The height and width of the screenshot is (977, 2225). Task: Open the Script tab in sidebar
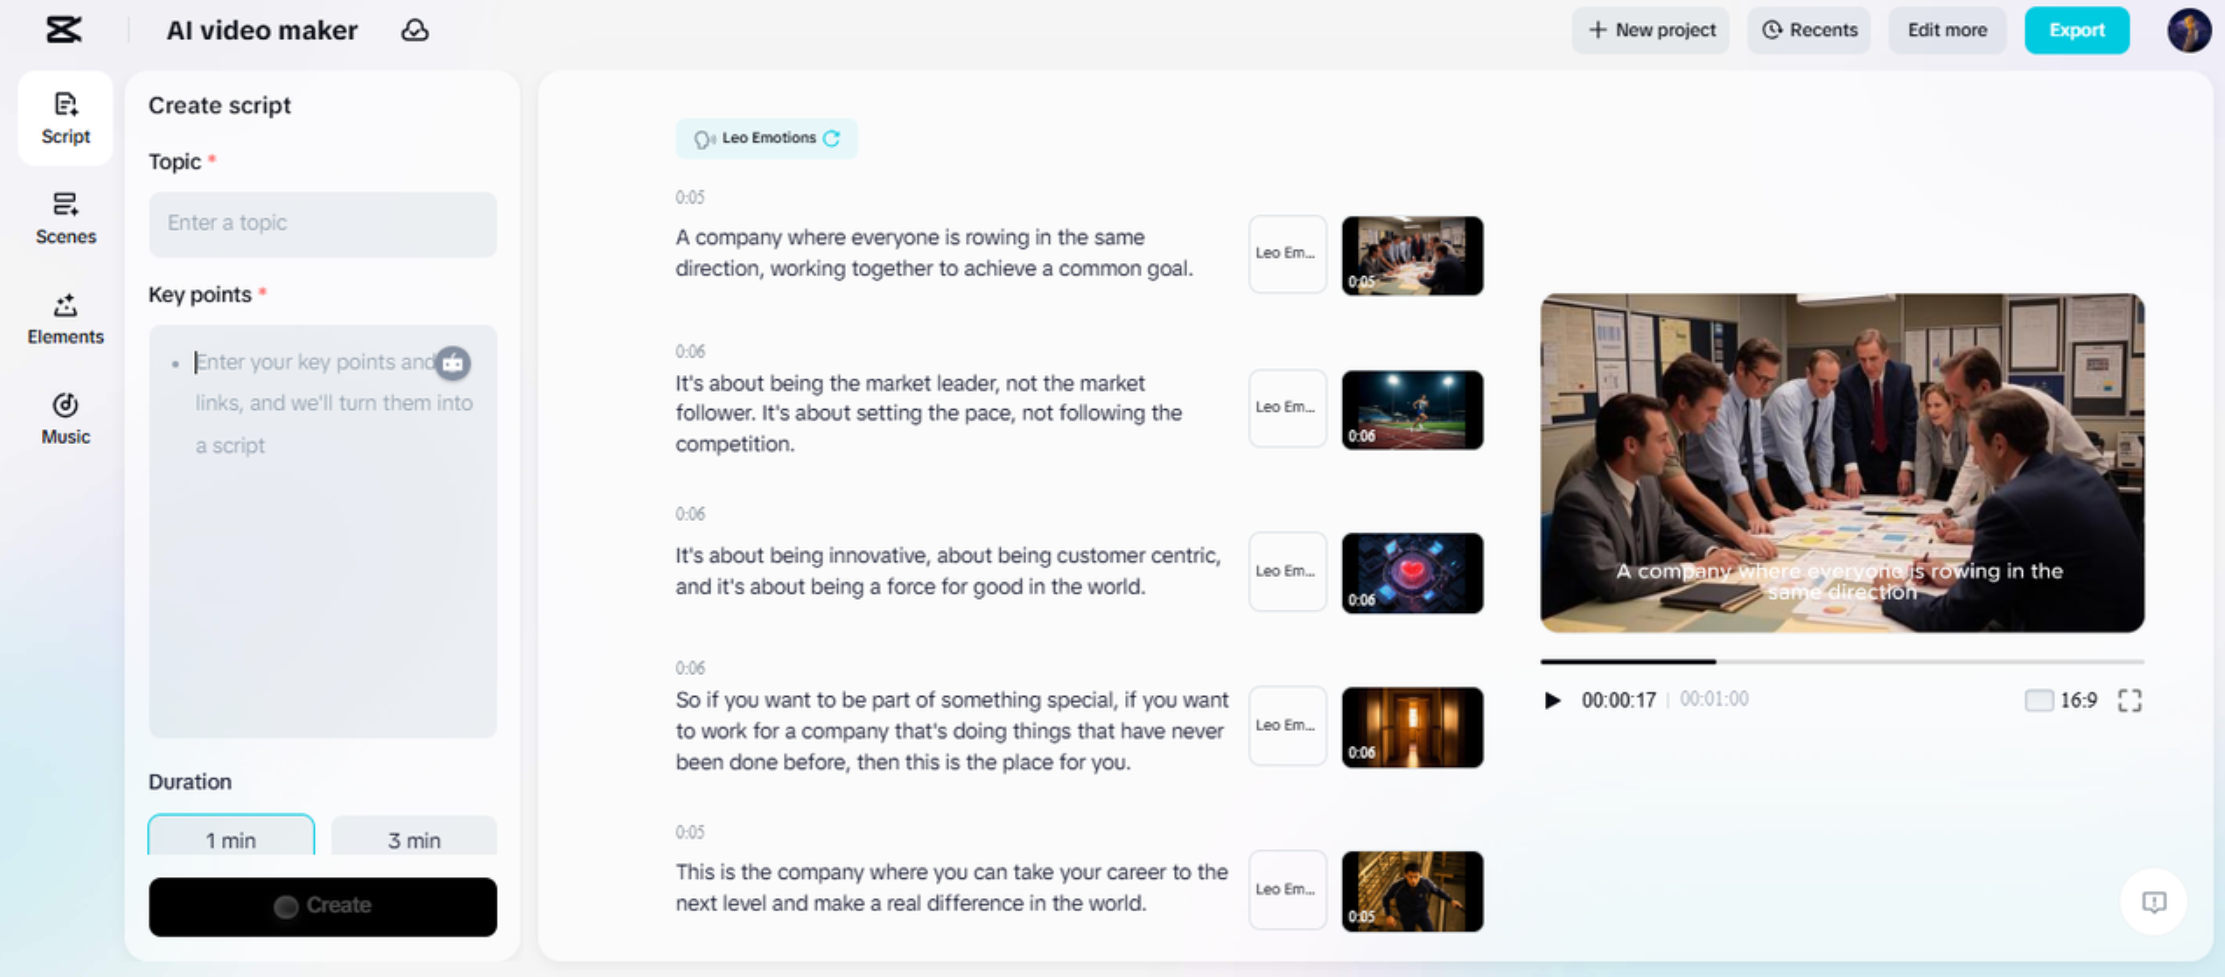[66, 118]
